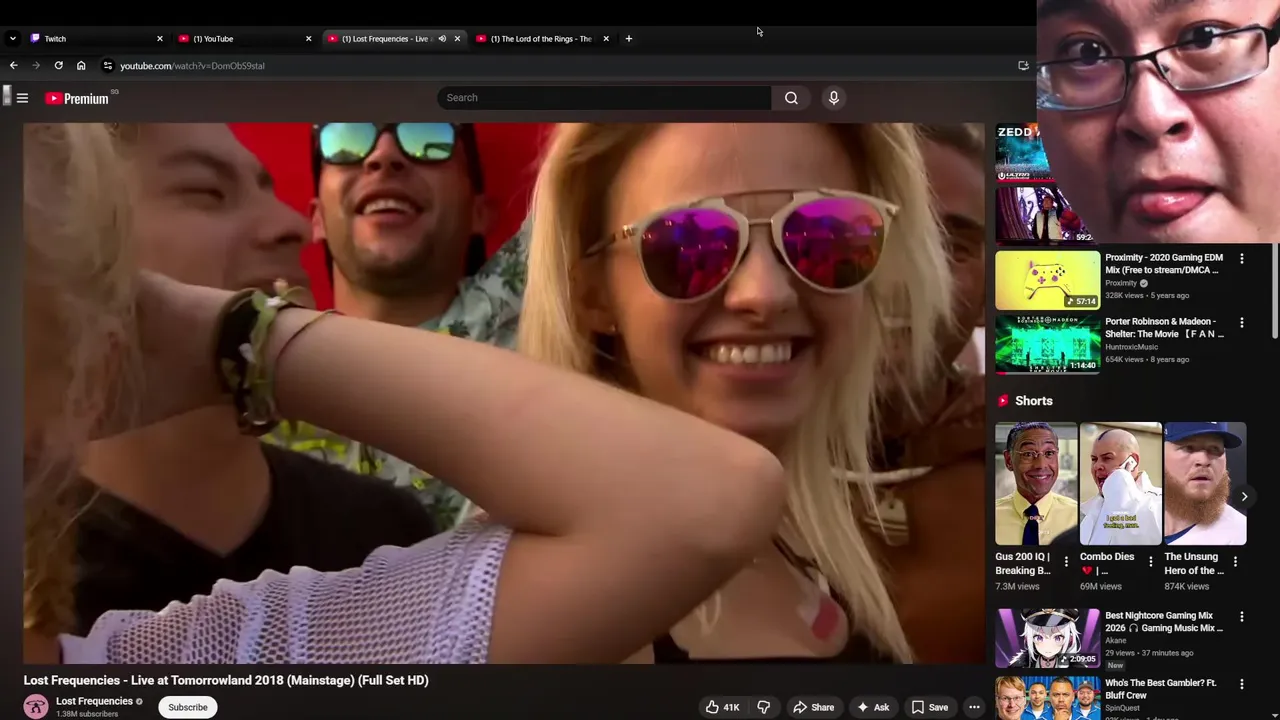1280x720 pixels.
Task: Share the video
Action: (813, 707)
